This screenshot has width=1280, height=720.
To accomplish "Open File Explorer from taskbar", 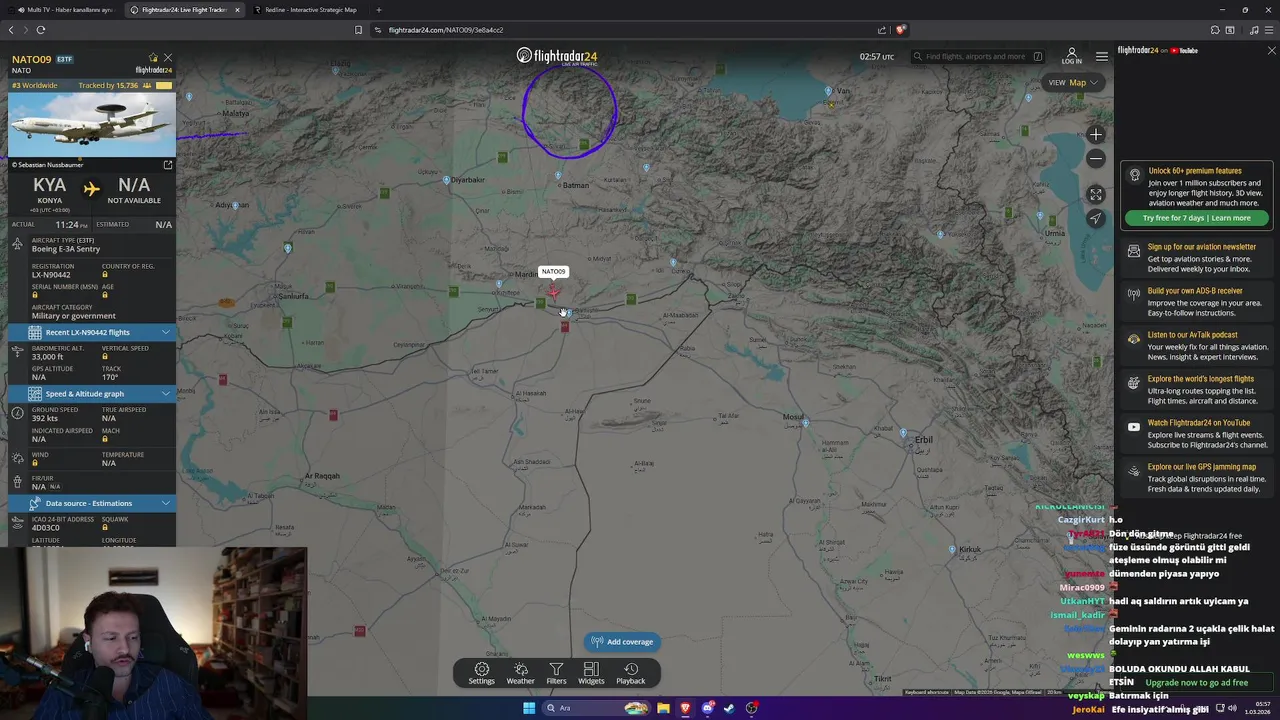I will 663,708.
